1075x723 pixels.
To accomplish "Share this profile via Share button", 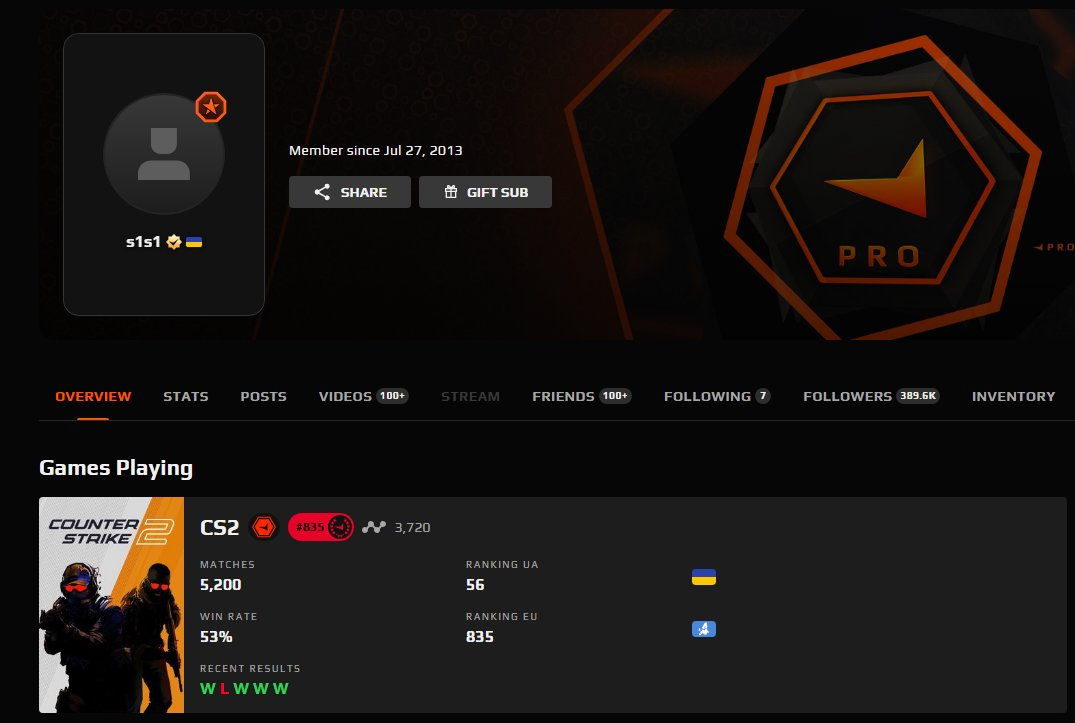I will pyautogui.click(x=350, y=192).
